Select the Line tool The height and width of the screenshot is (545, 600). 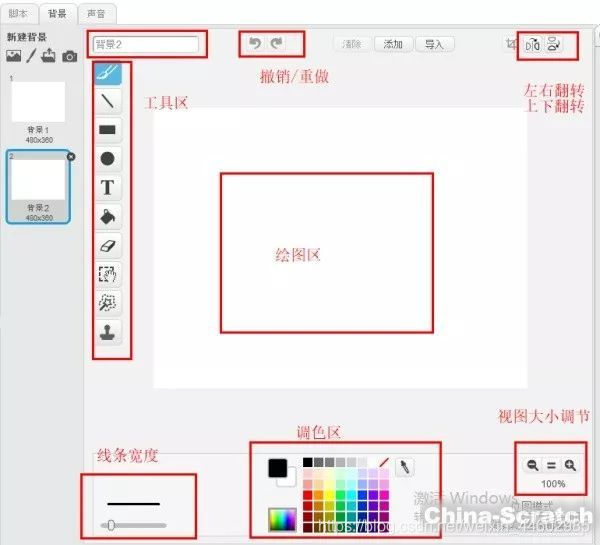pos(108,101)
